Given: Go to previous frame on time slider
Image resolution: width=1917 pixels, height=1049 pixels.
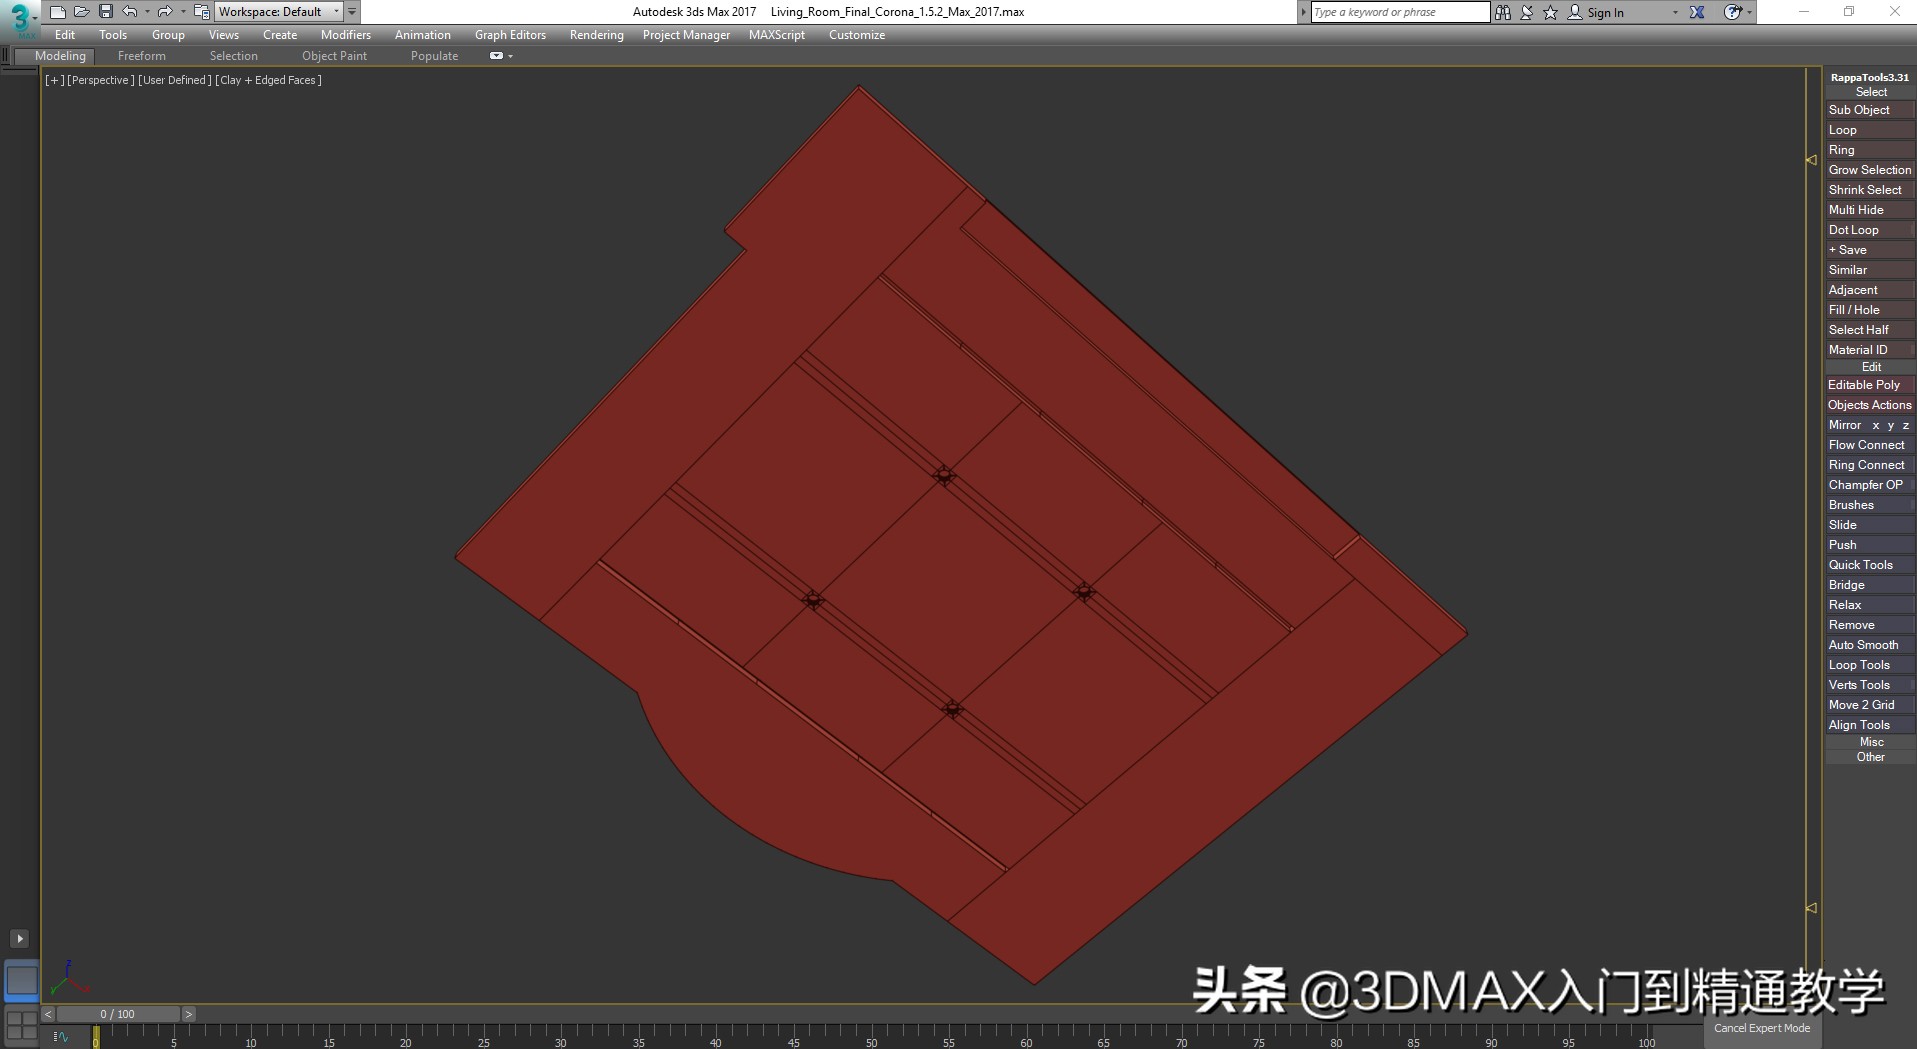Looking at the screenshot, I should [x=47, y=1014].
